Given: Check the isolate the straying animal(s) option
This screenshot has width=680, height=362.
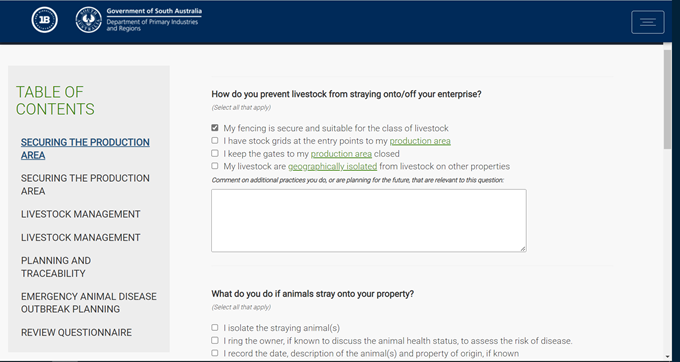Looking at the screenshot, I should (x=215, y=327).
